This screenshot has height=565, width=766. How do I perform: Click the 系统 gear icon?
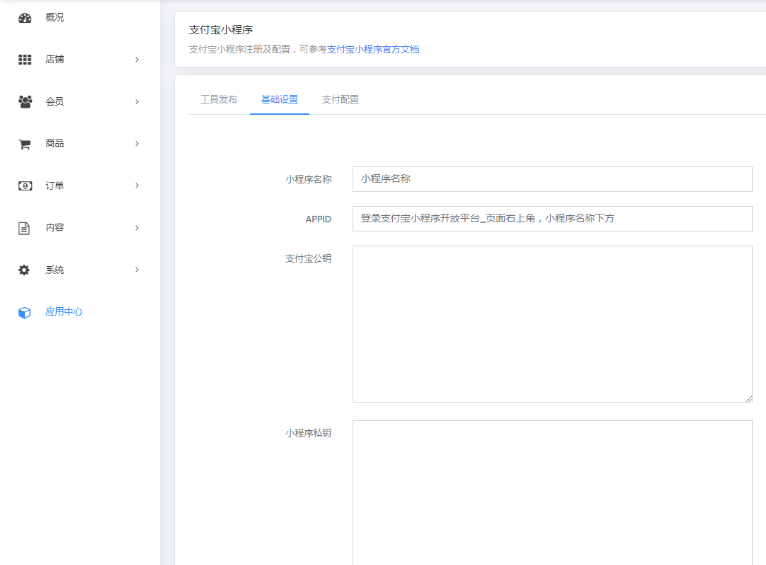[25, 270]
